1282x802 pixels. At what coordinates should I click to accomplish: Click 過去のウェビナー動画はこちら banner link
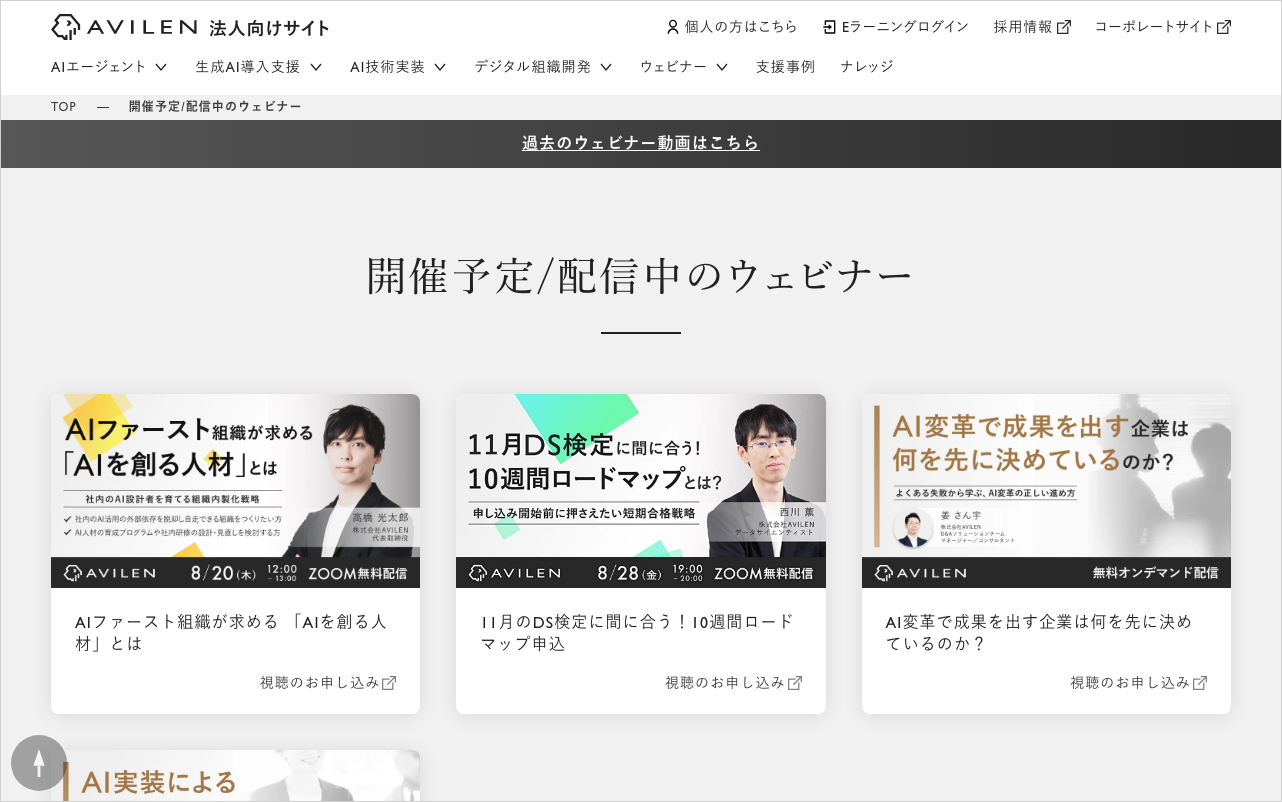(641, 143)
